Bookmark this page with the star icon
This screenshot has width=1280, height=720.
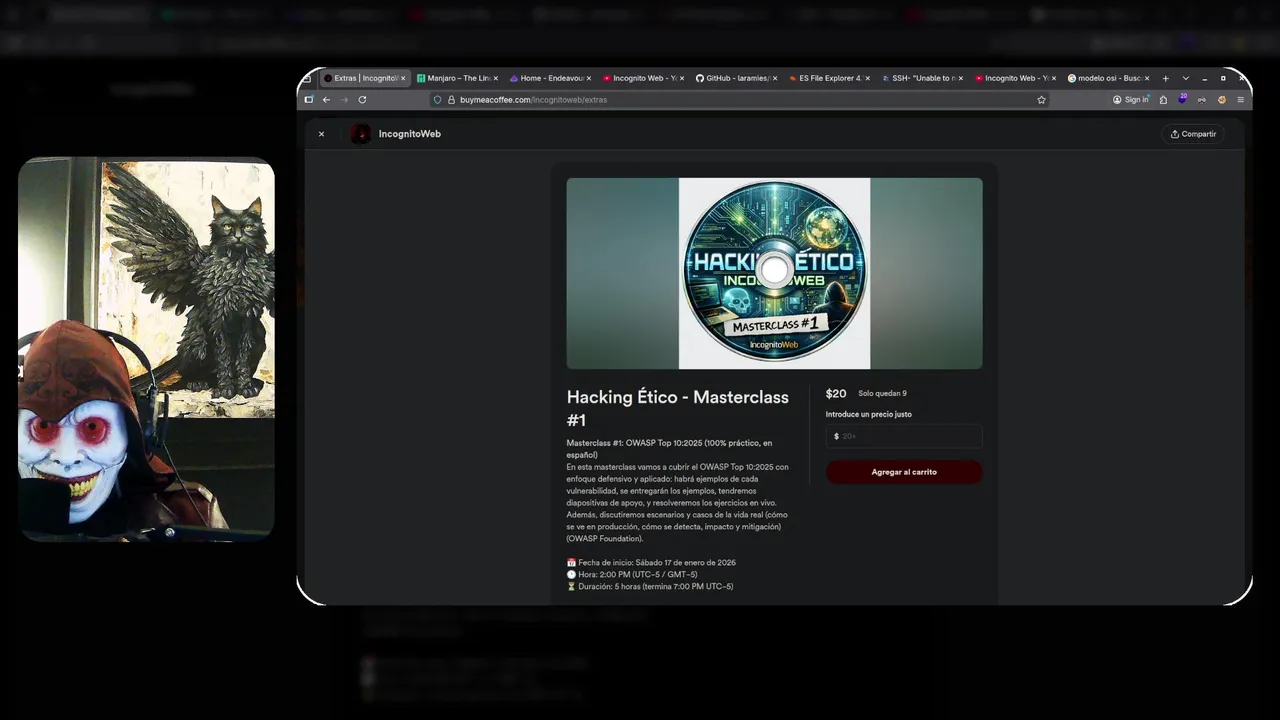point(1041,100)
